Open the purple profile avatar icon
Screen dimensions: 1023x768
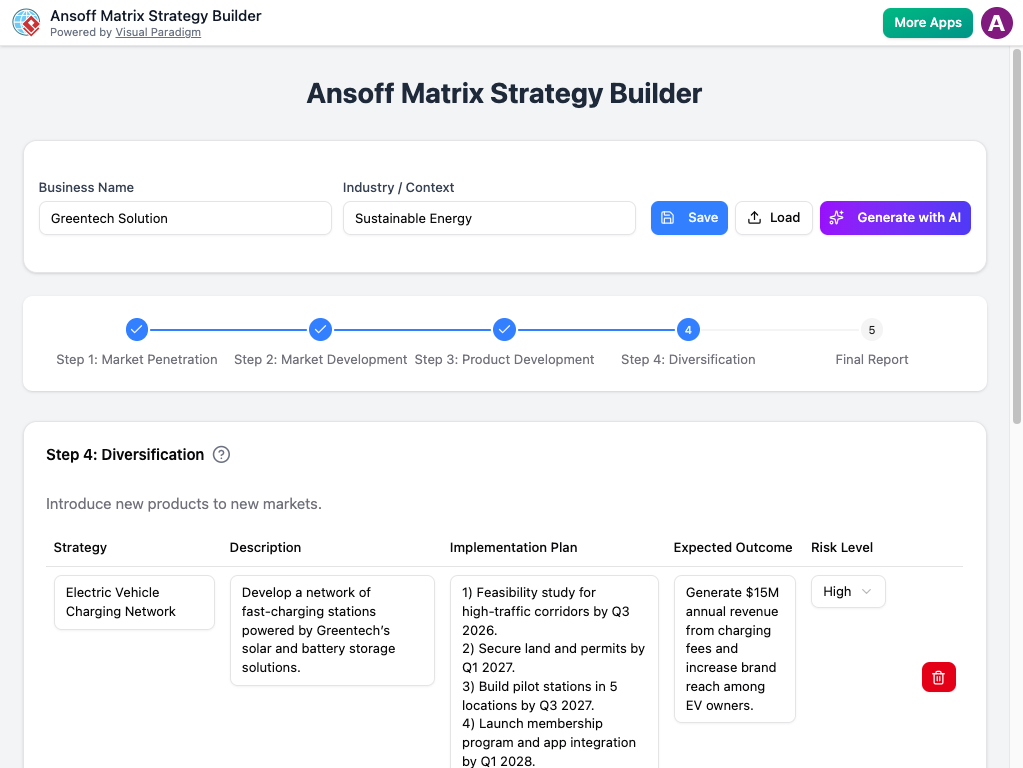tap(997, 22)
